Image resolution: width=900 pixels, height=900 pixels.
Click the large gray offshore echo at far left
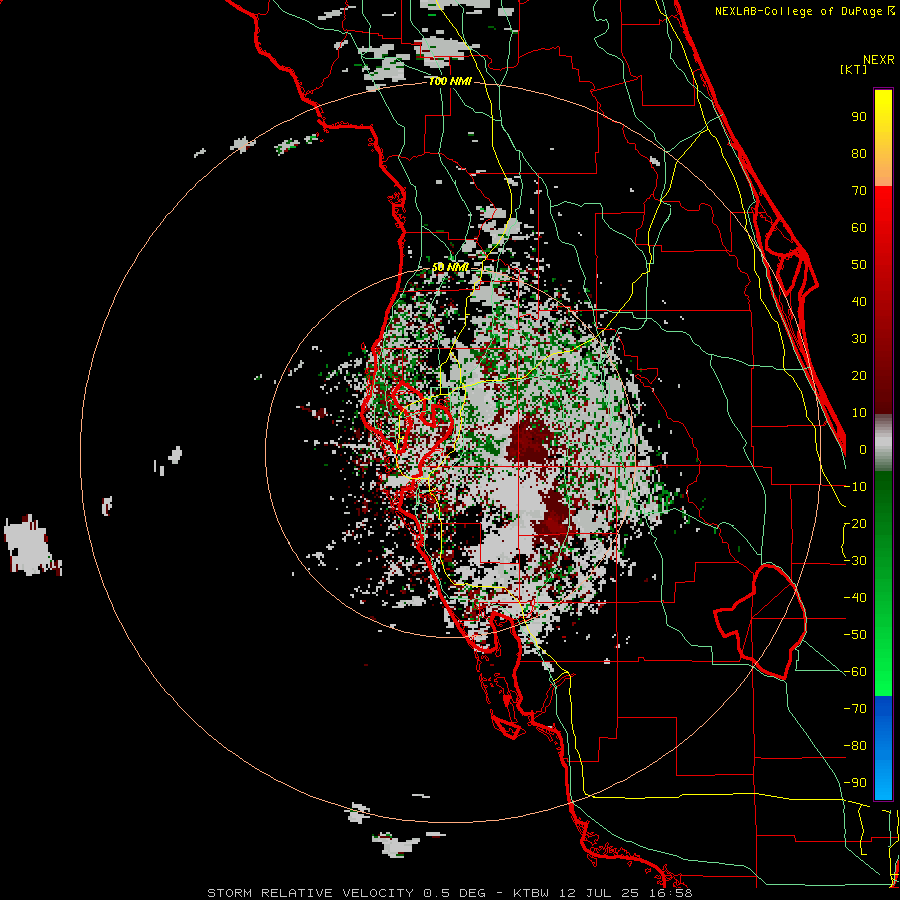pos(29,545)
